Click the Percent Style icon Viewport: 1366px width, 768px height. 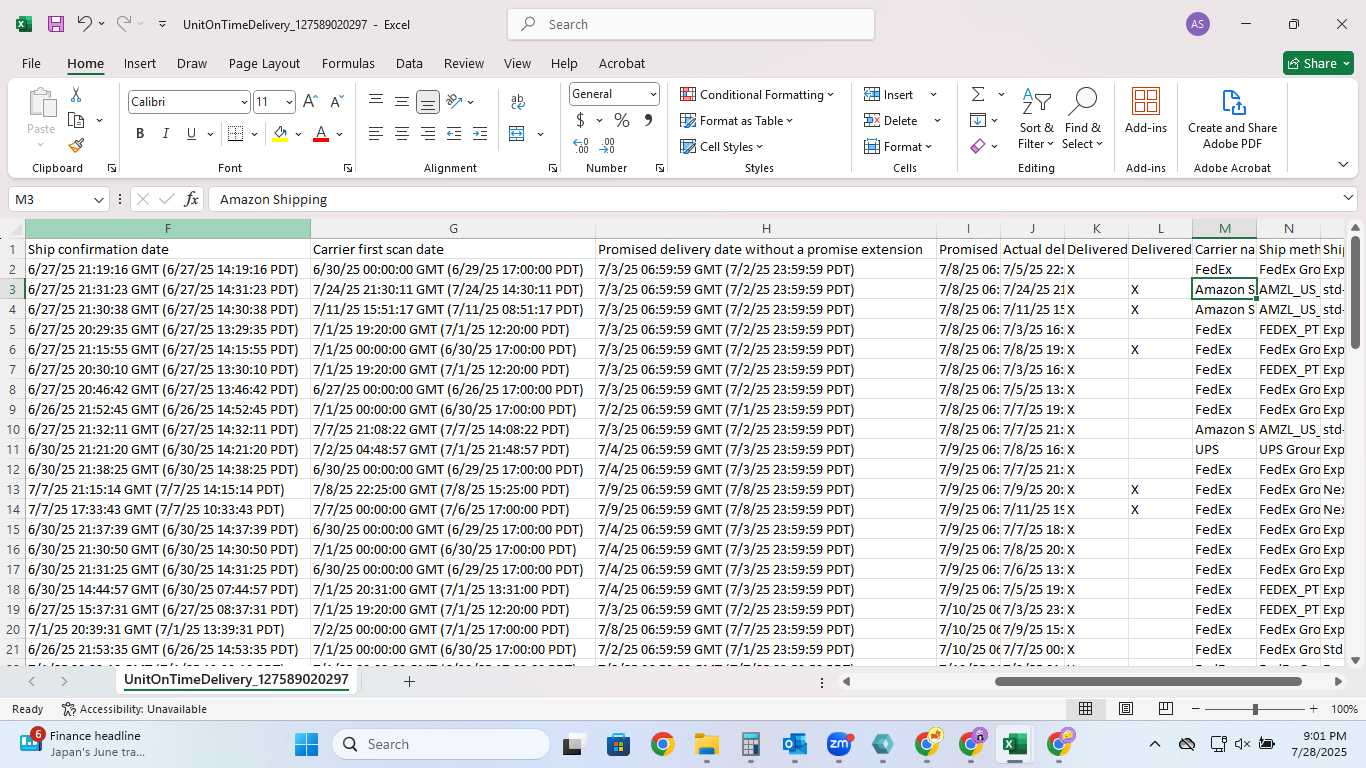coord(621,120)
